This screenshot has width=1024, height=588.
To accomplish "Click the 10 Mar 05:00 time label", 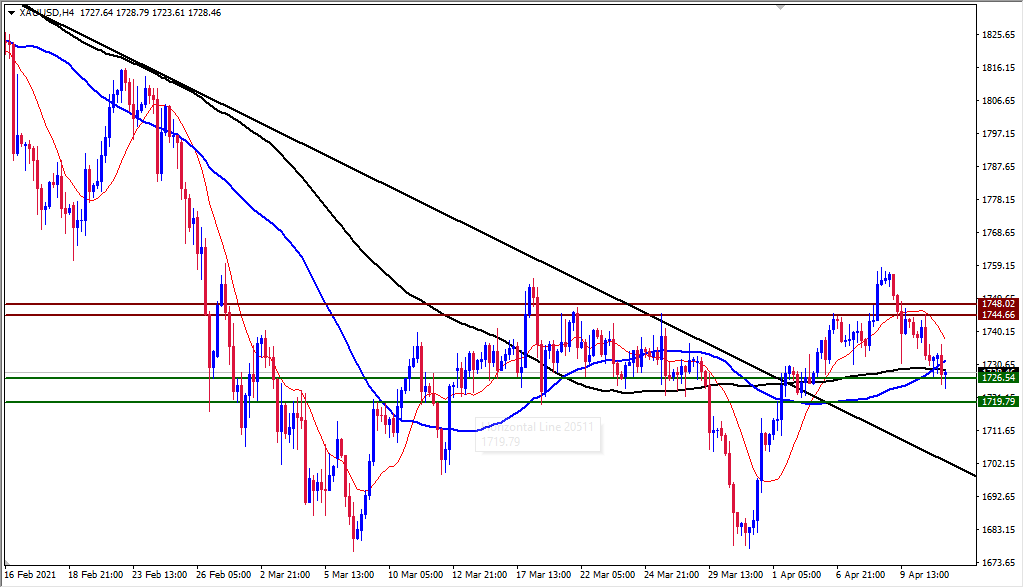I will click(415, 575).
